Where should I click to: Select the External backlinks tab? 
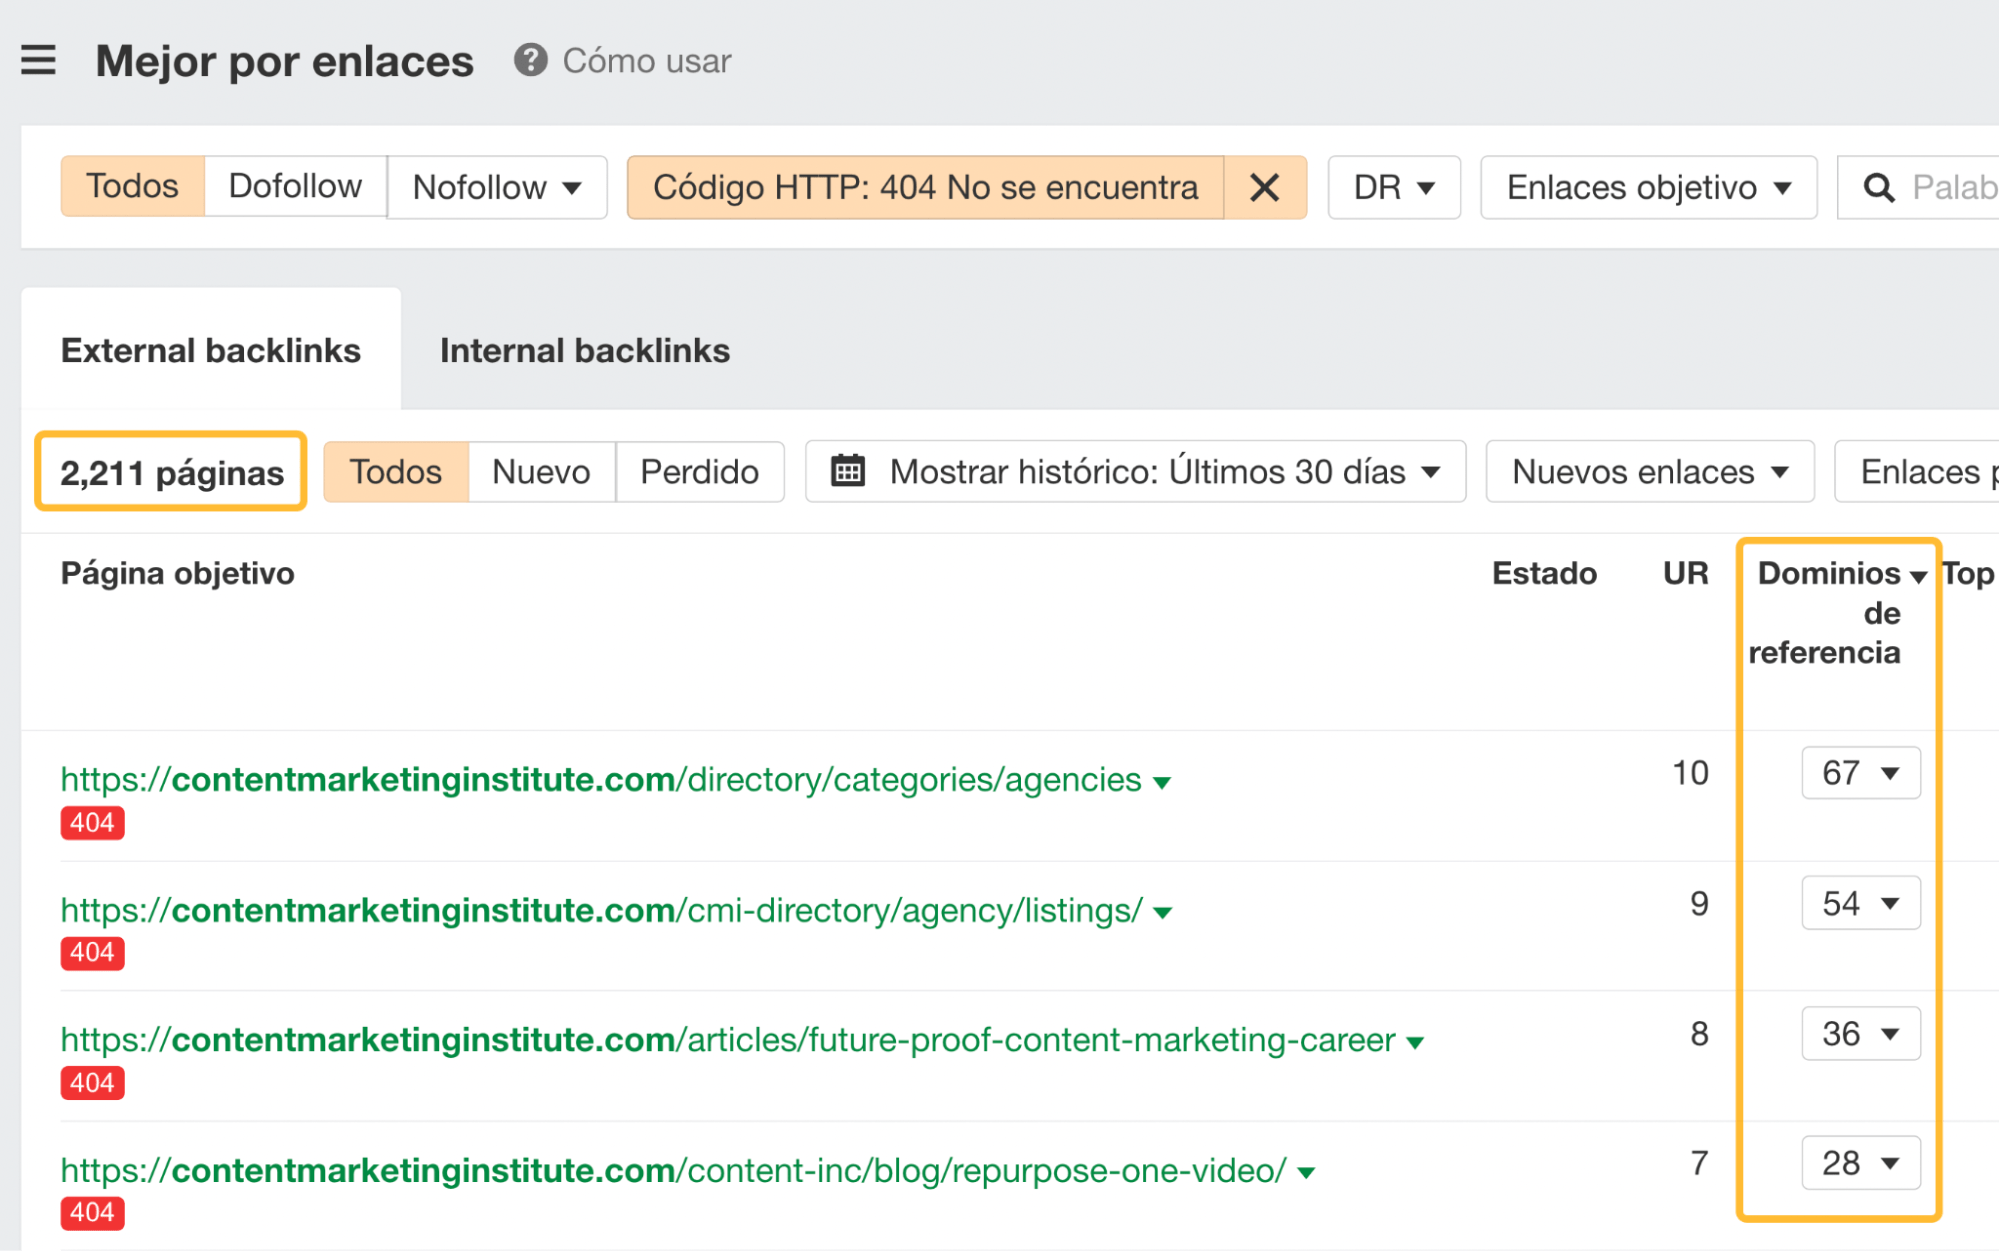[x=210, y=350]
